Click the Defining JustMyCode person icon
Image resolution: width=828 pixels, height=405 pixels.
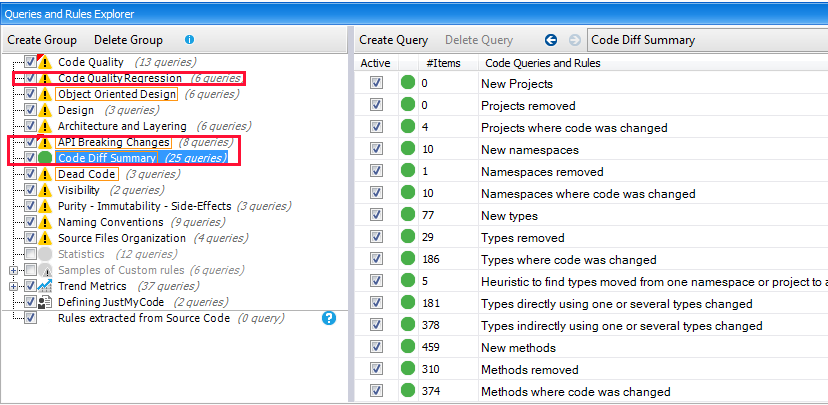pos(45,302)
